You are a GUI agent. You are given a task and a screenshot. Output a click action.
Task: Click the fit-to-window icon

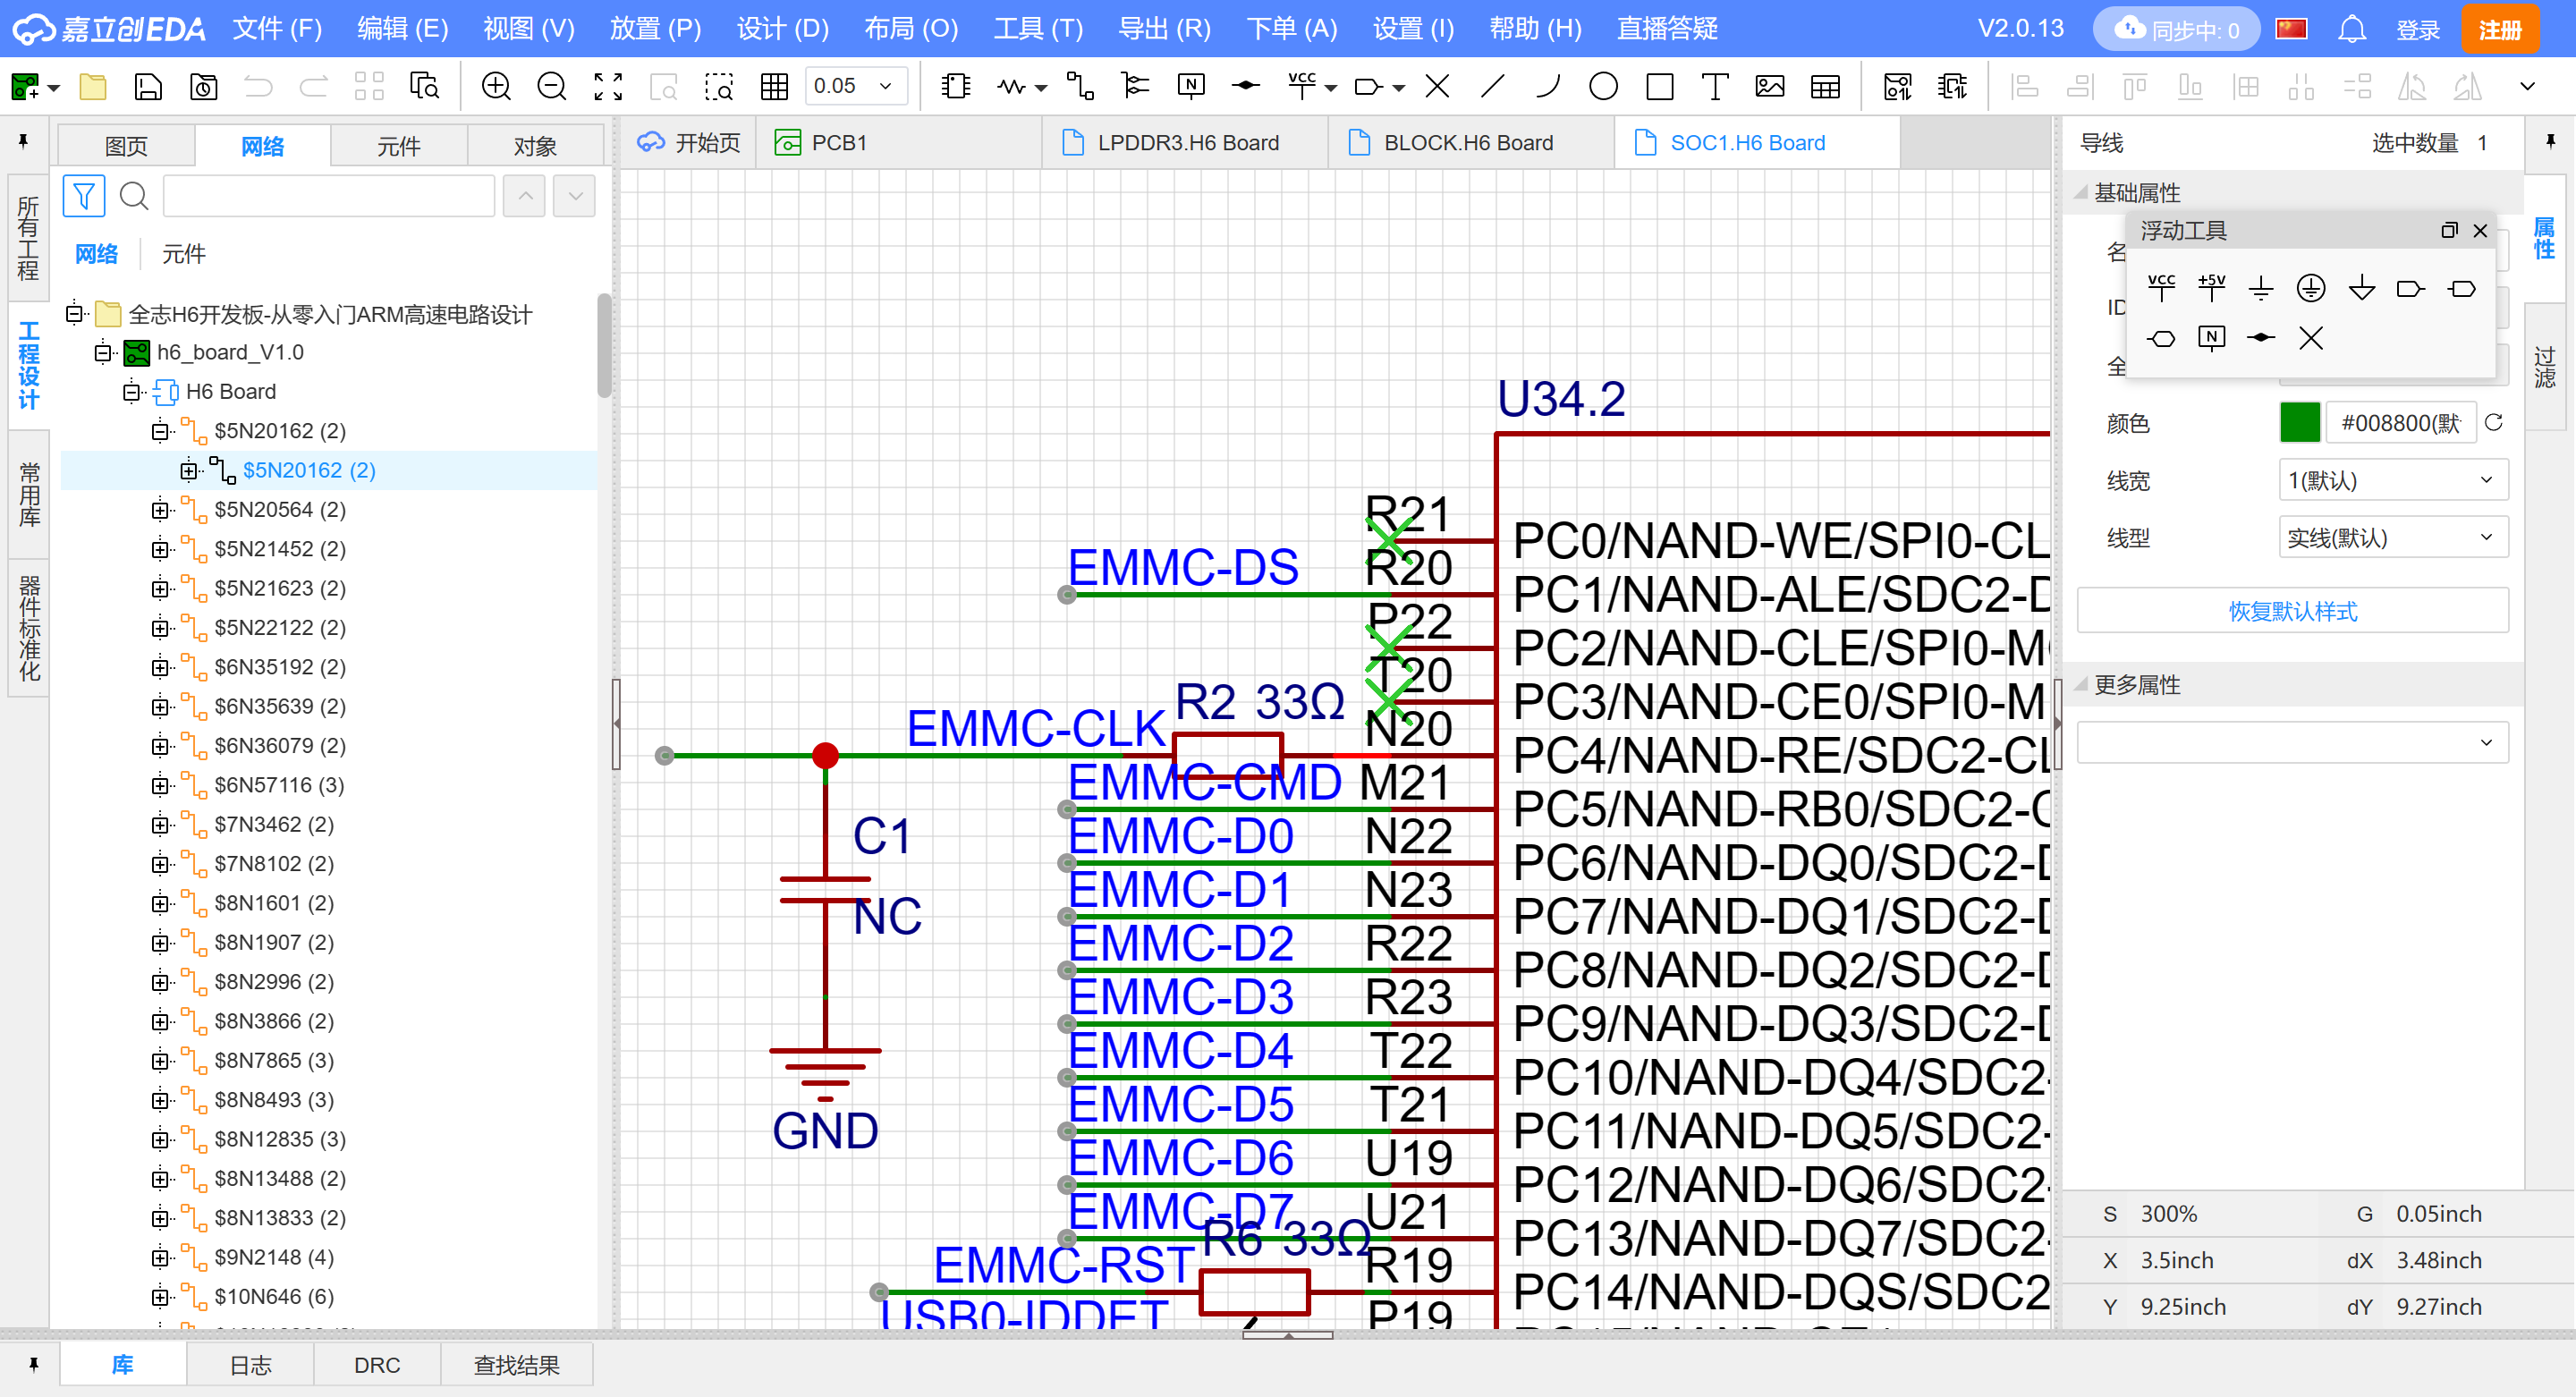tap(607, 86)
